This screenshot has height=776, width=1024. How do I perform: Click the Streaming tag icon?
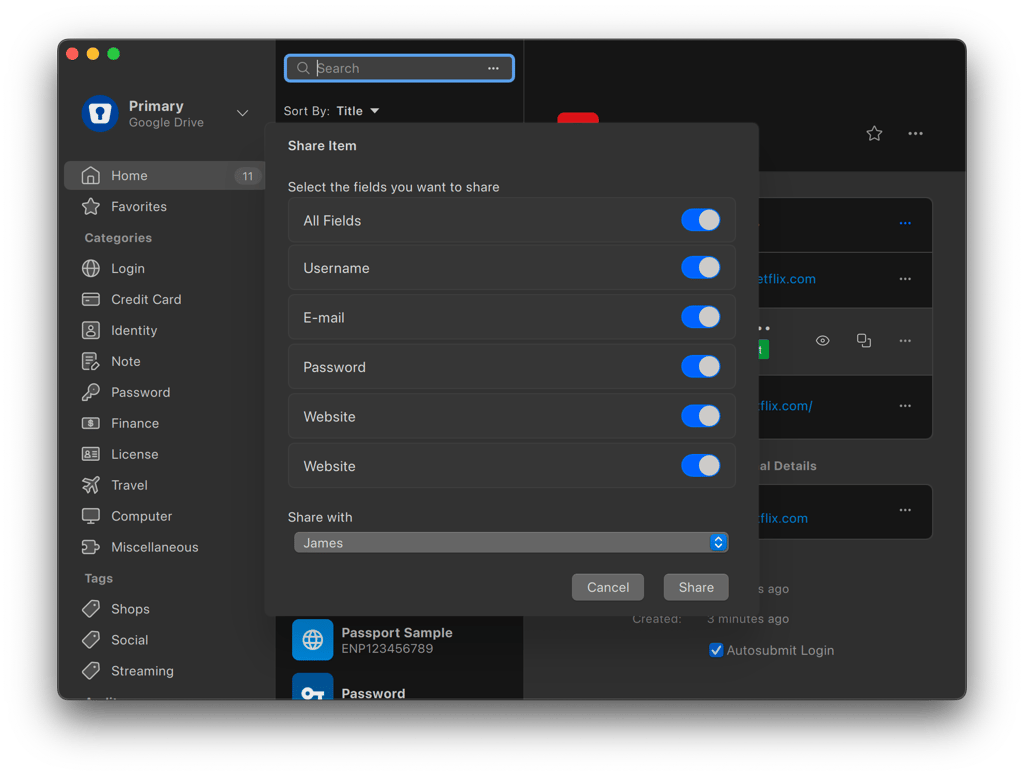coord(91,671)
